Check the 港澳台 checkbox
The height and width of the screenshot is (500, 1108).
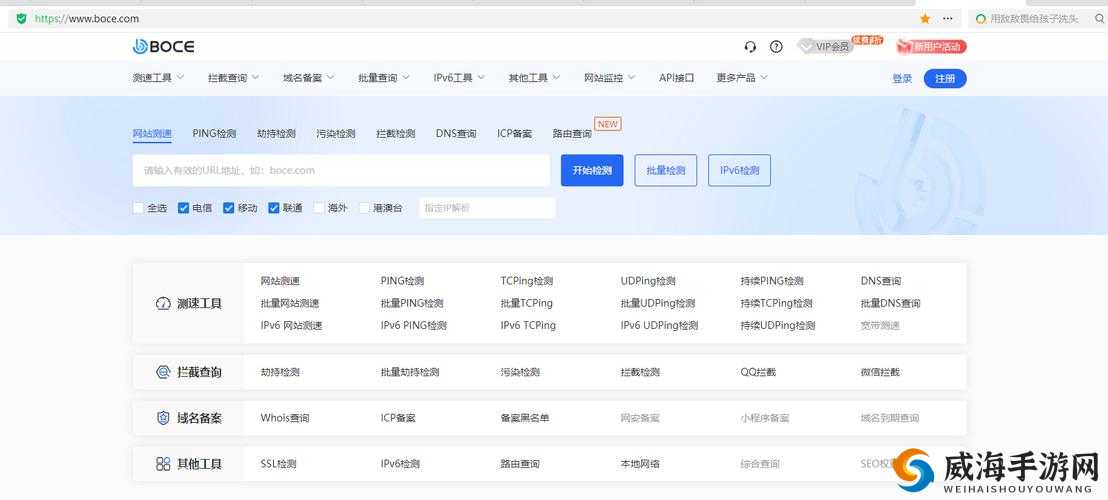(365, 208)
